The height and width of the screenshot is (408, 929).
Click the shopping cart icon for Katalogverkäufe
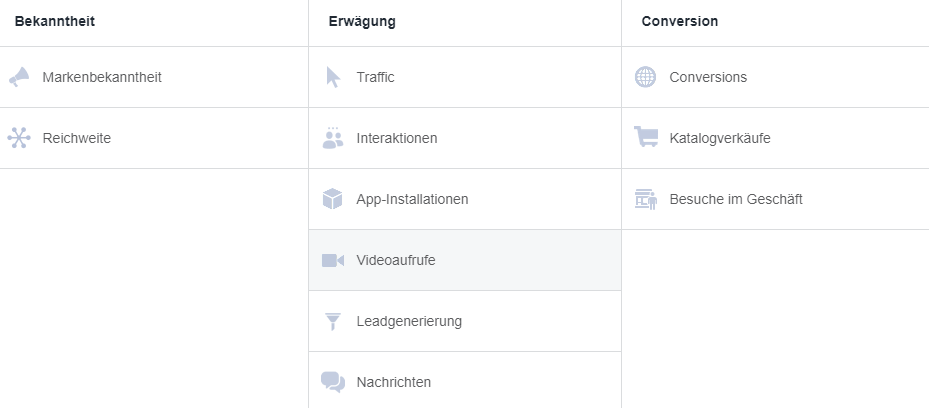646,138
